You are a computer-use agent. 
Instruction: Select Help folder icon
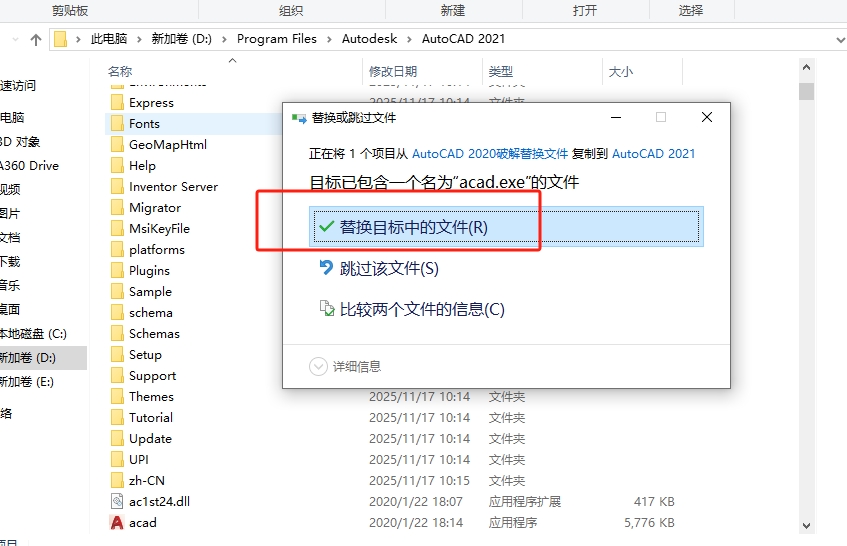click(117, 165)
